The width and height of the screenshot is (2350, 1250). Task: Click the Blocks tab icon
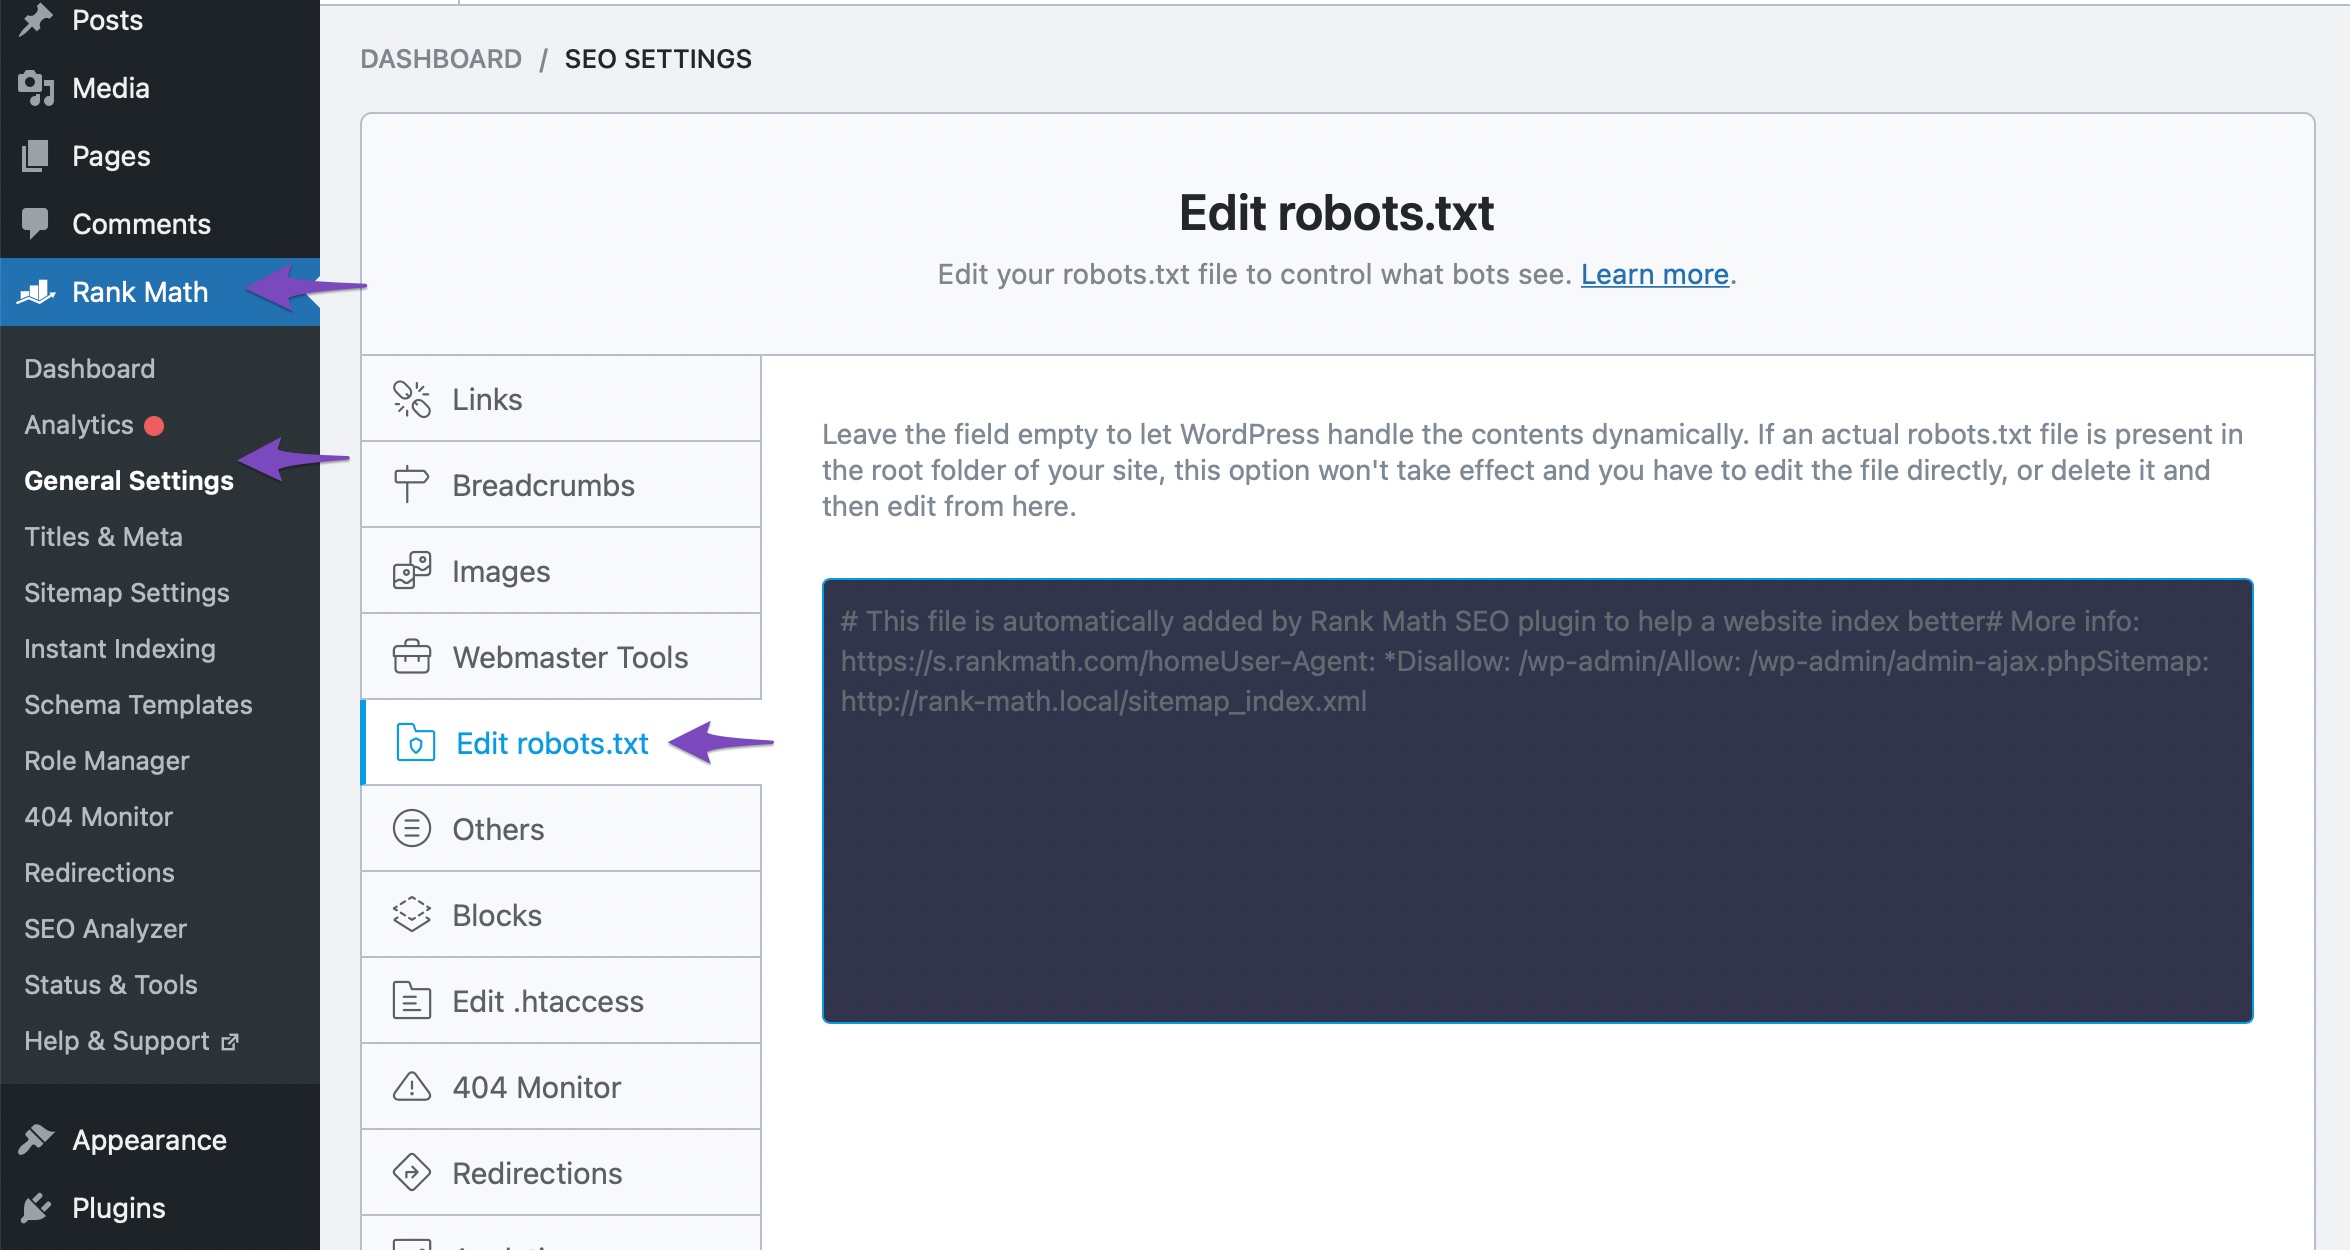coord(411,915)
